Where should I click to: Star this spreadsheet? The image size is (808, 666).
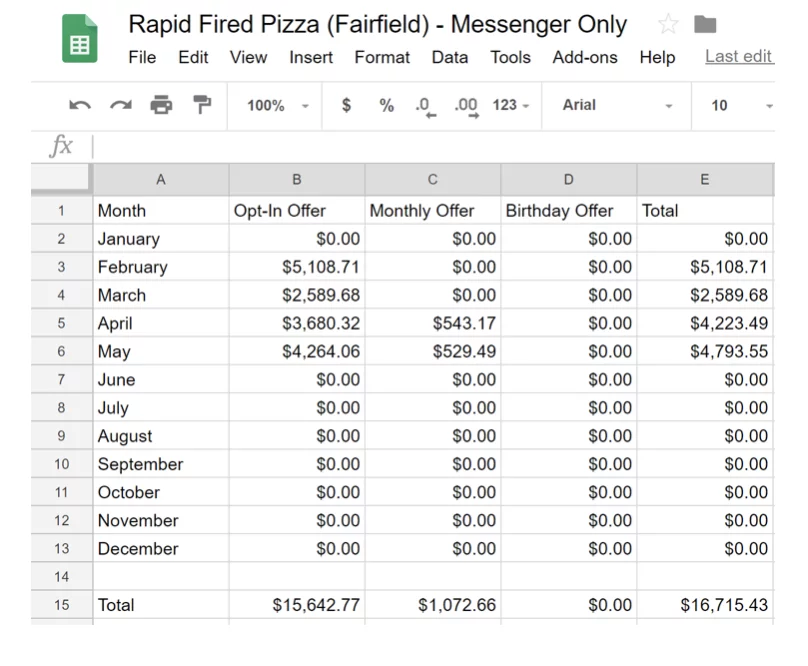coord(668,24)
